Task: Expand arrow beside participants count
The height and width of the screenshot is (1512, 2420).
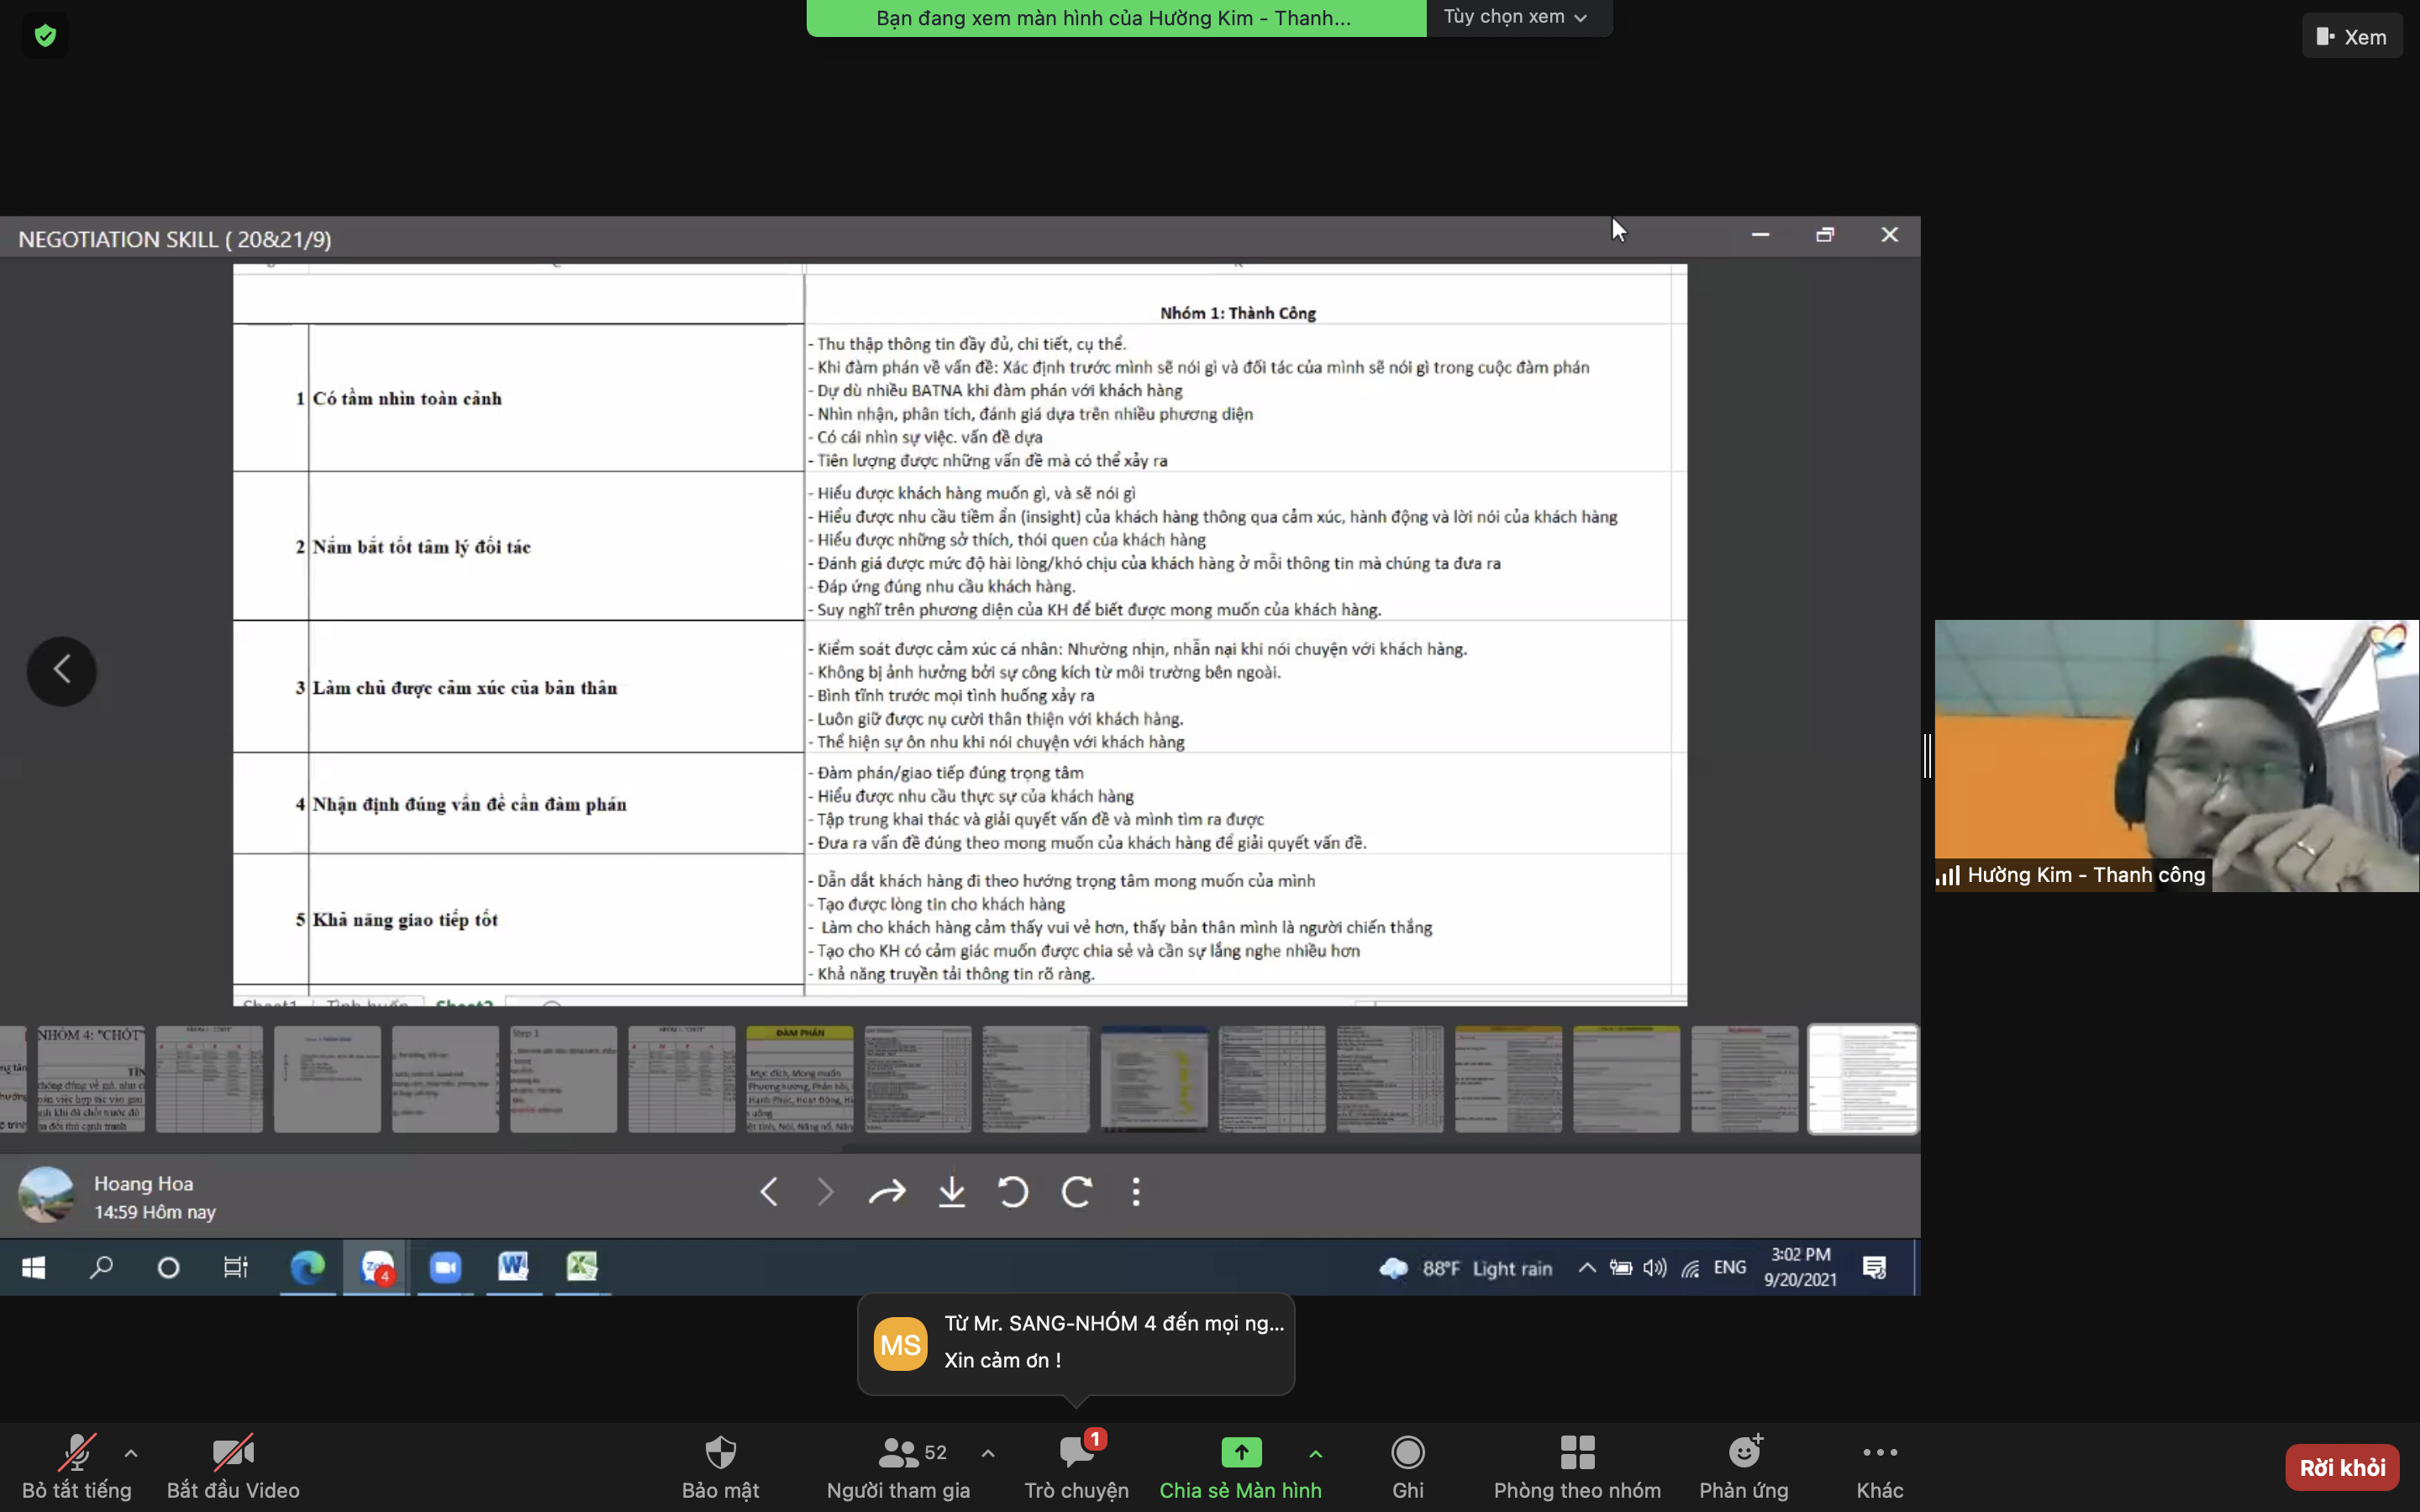Action: click(988, 1453)
